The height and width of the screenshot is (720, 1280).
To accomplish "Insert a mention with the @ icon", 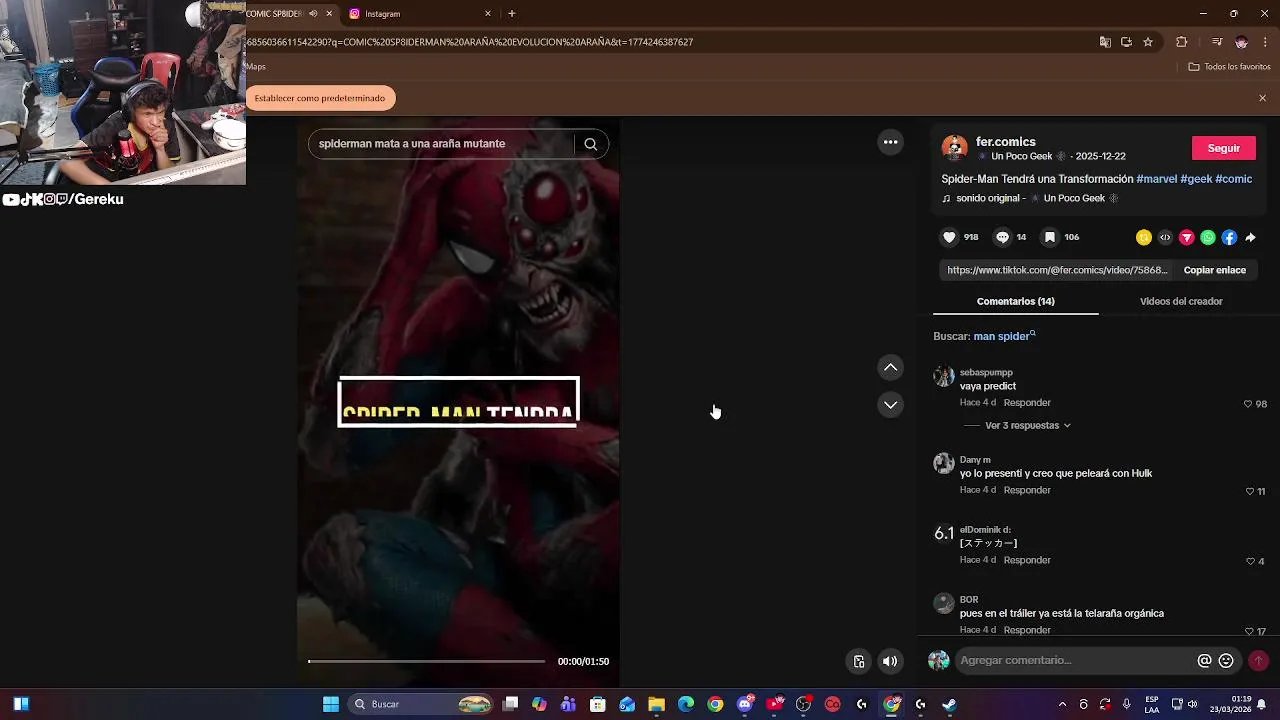I will tap(1204, 661).
